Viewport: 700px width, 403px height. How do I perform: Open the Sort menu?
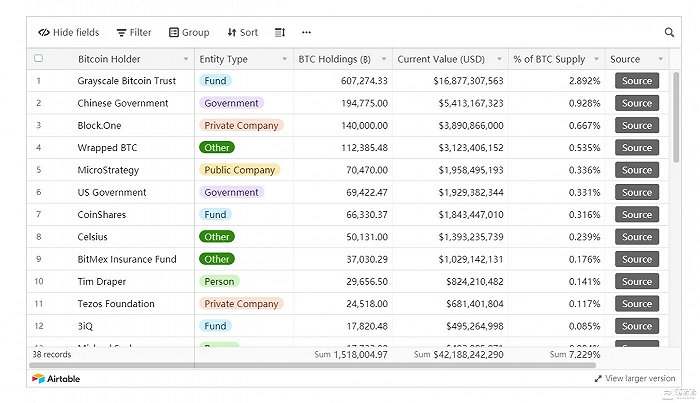[242, 32]
